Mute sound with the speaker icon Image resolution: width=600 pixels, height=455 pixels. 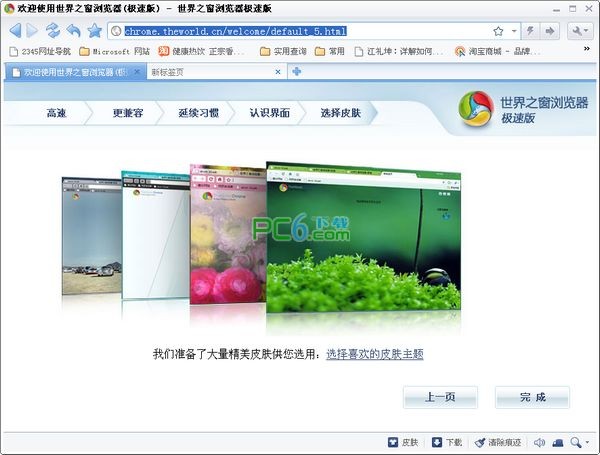(x=539, y=442)
